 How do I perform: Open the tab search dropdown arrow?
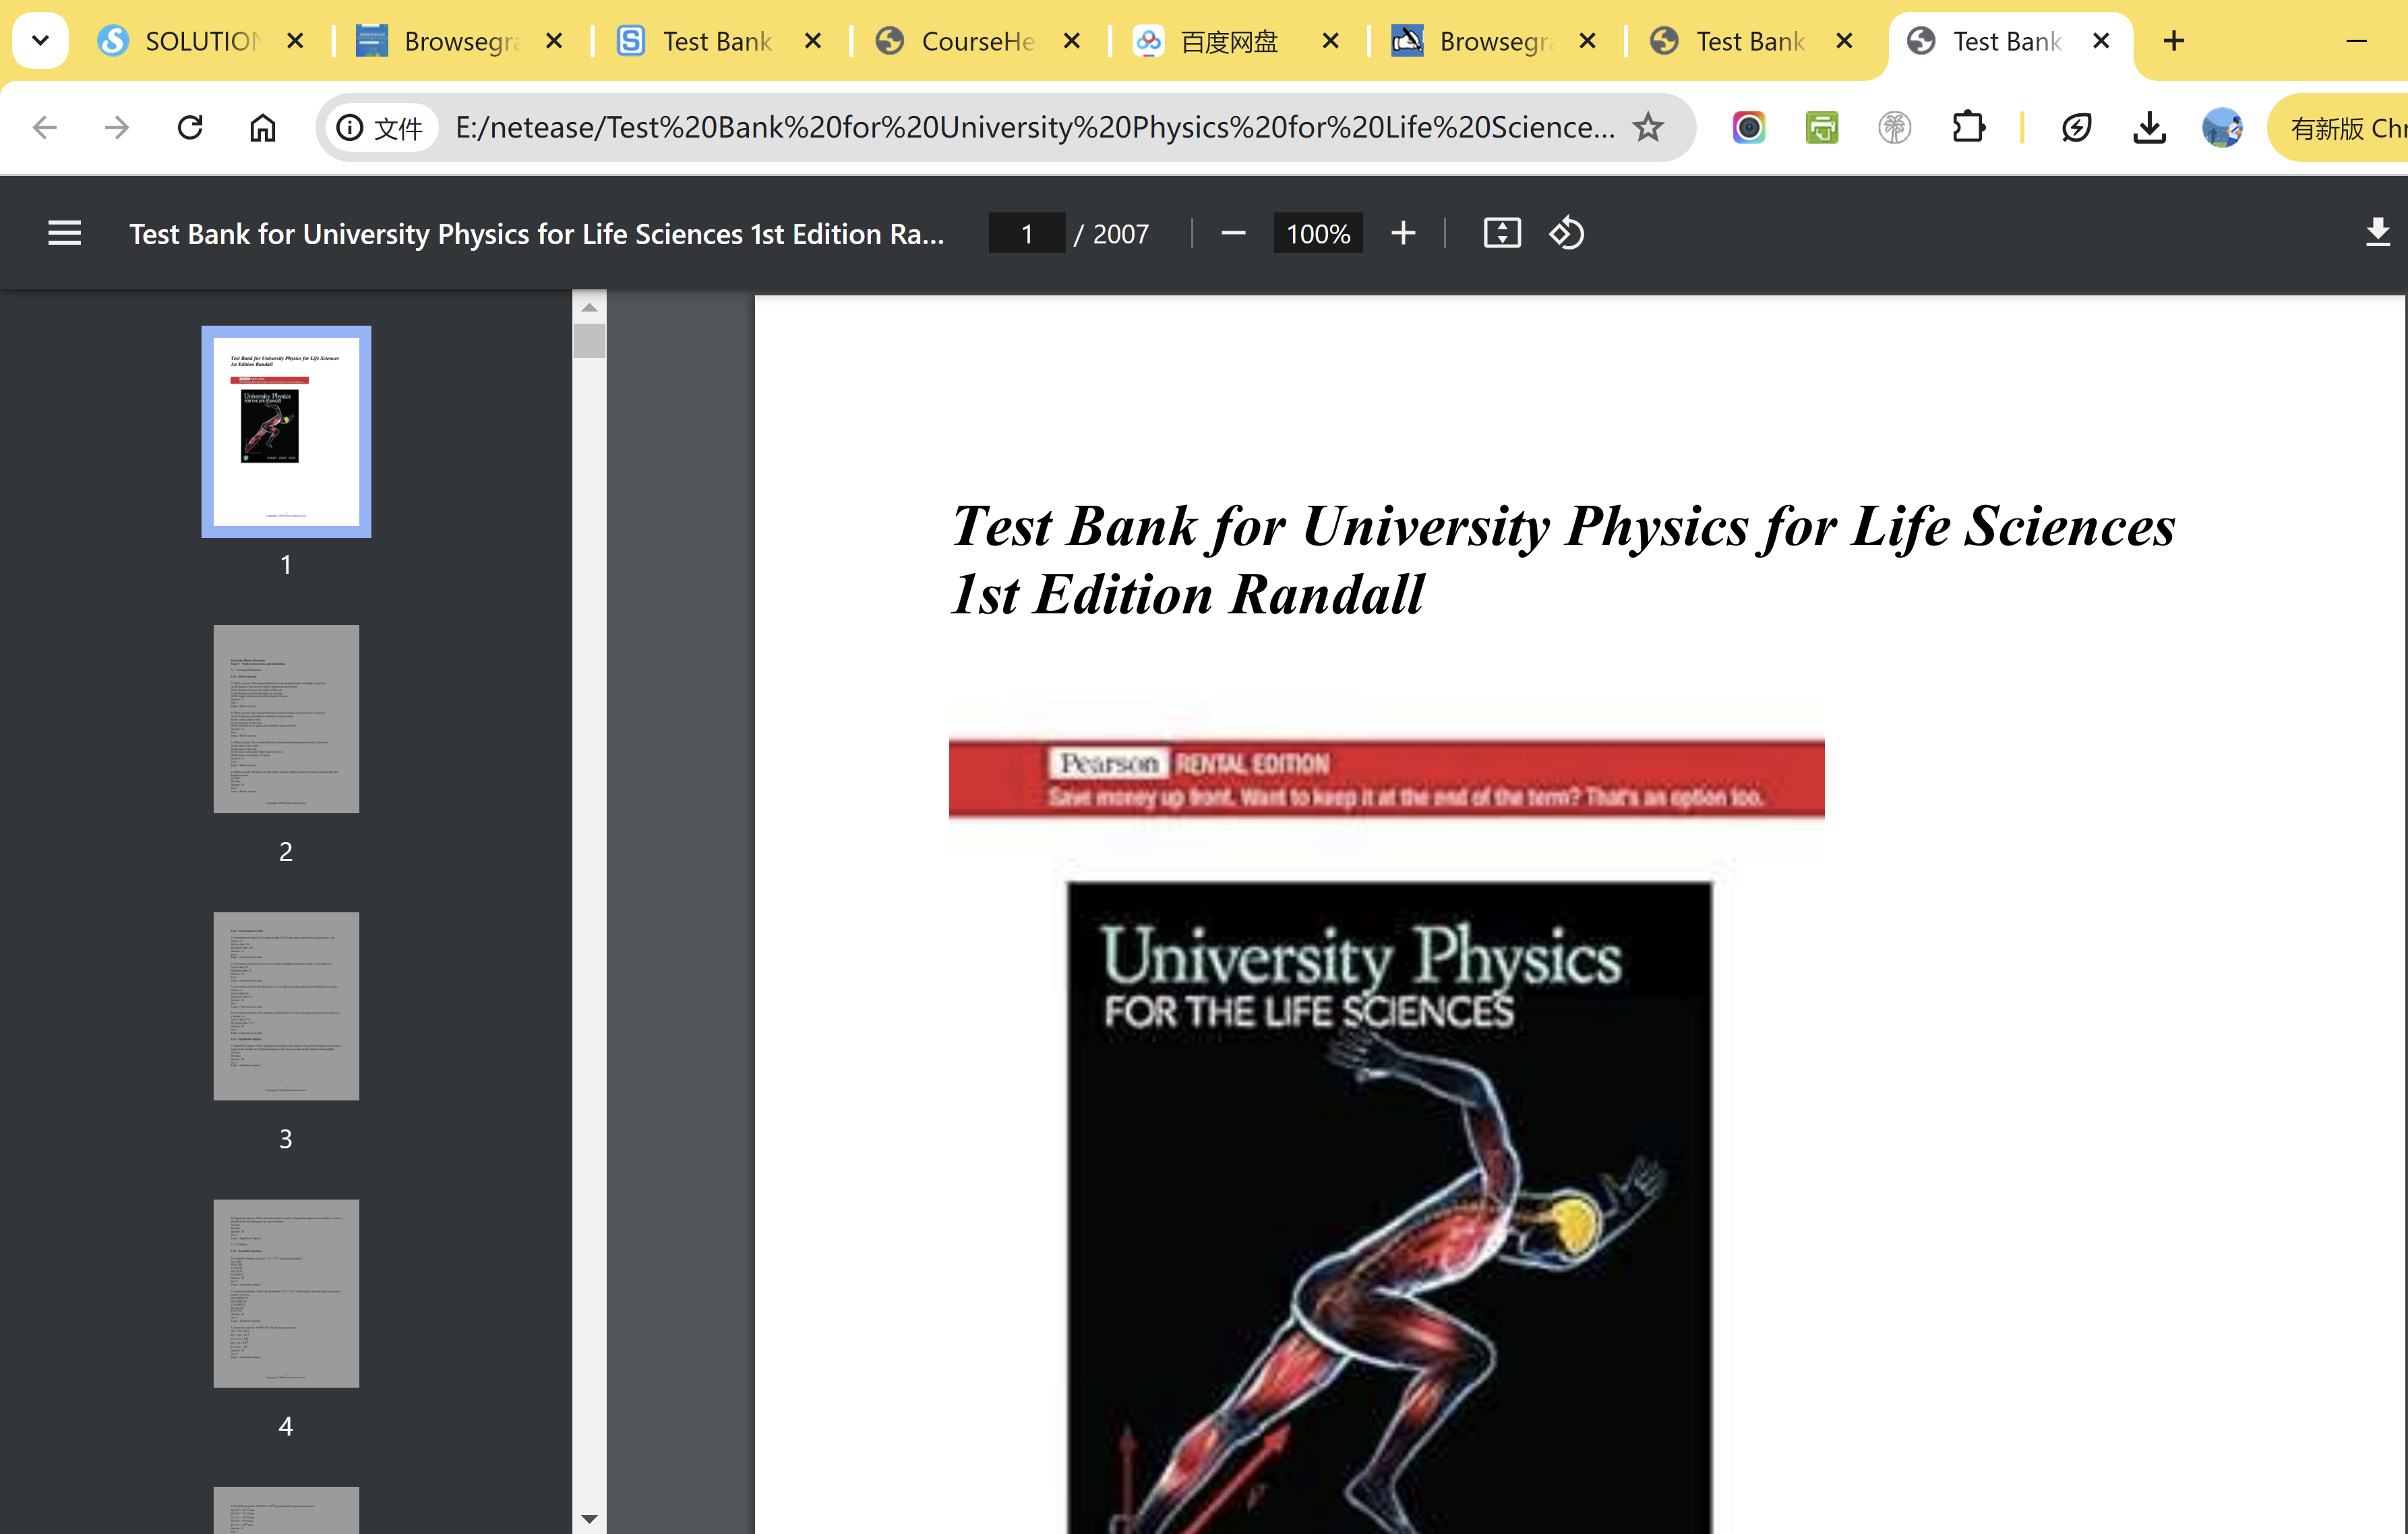pos(40,41)
